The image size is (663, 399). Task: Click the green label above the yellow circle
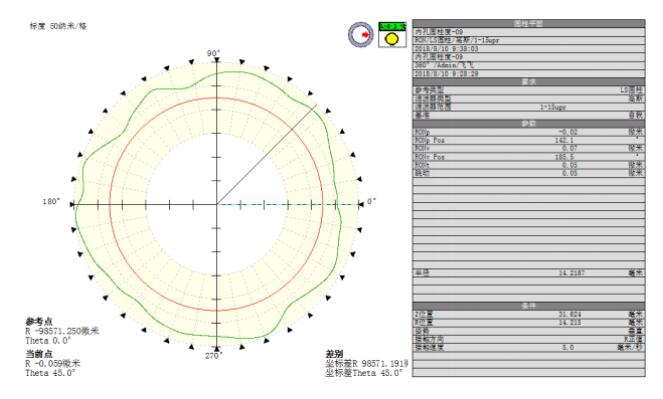[x=392, y=27]
